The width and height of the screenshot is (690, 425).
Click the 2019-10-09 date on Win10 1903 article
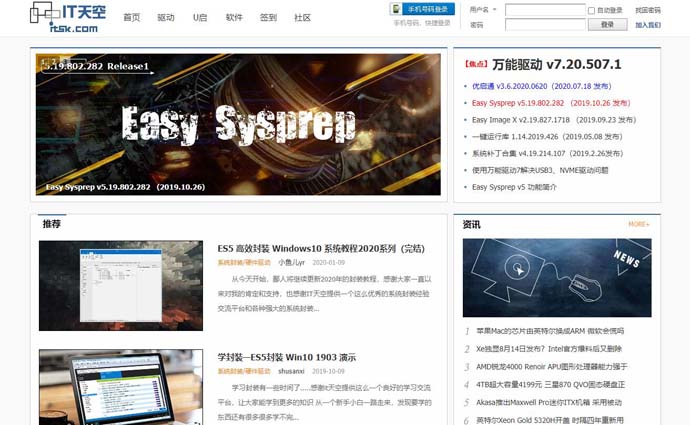tap(328, 371)
